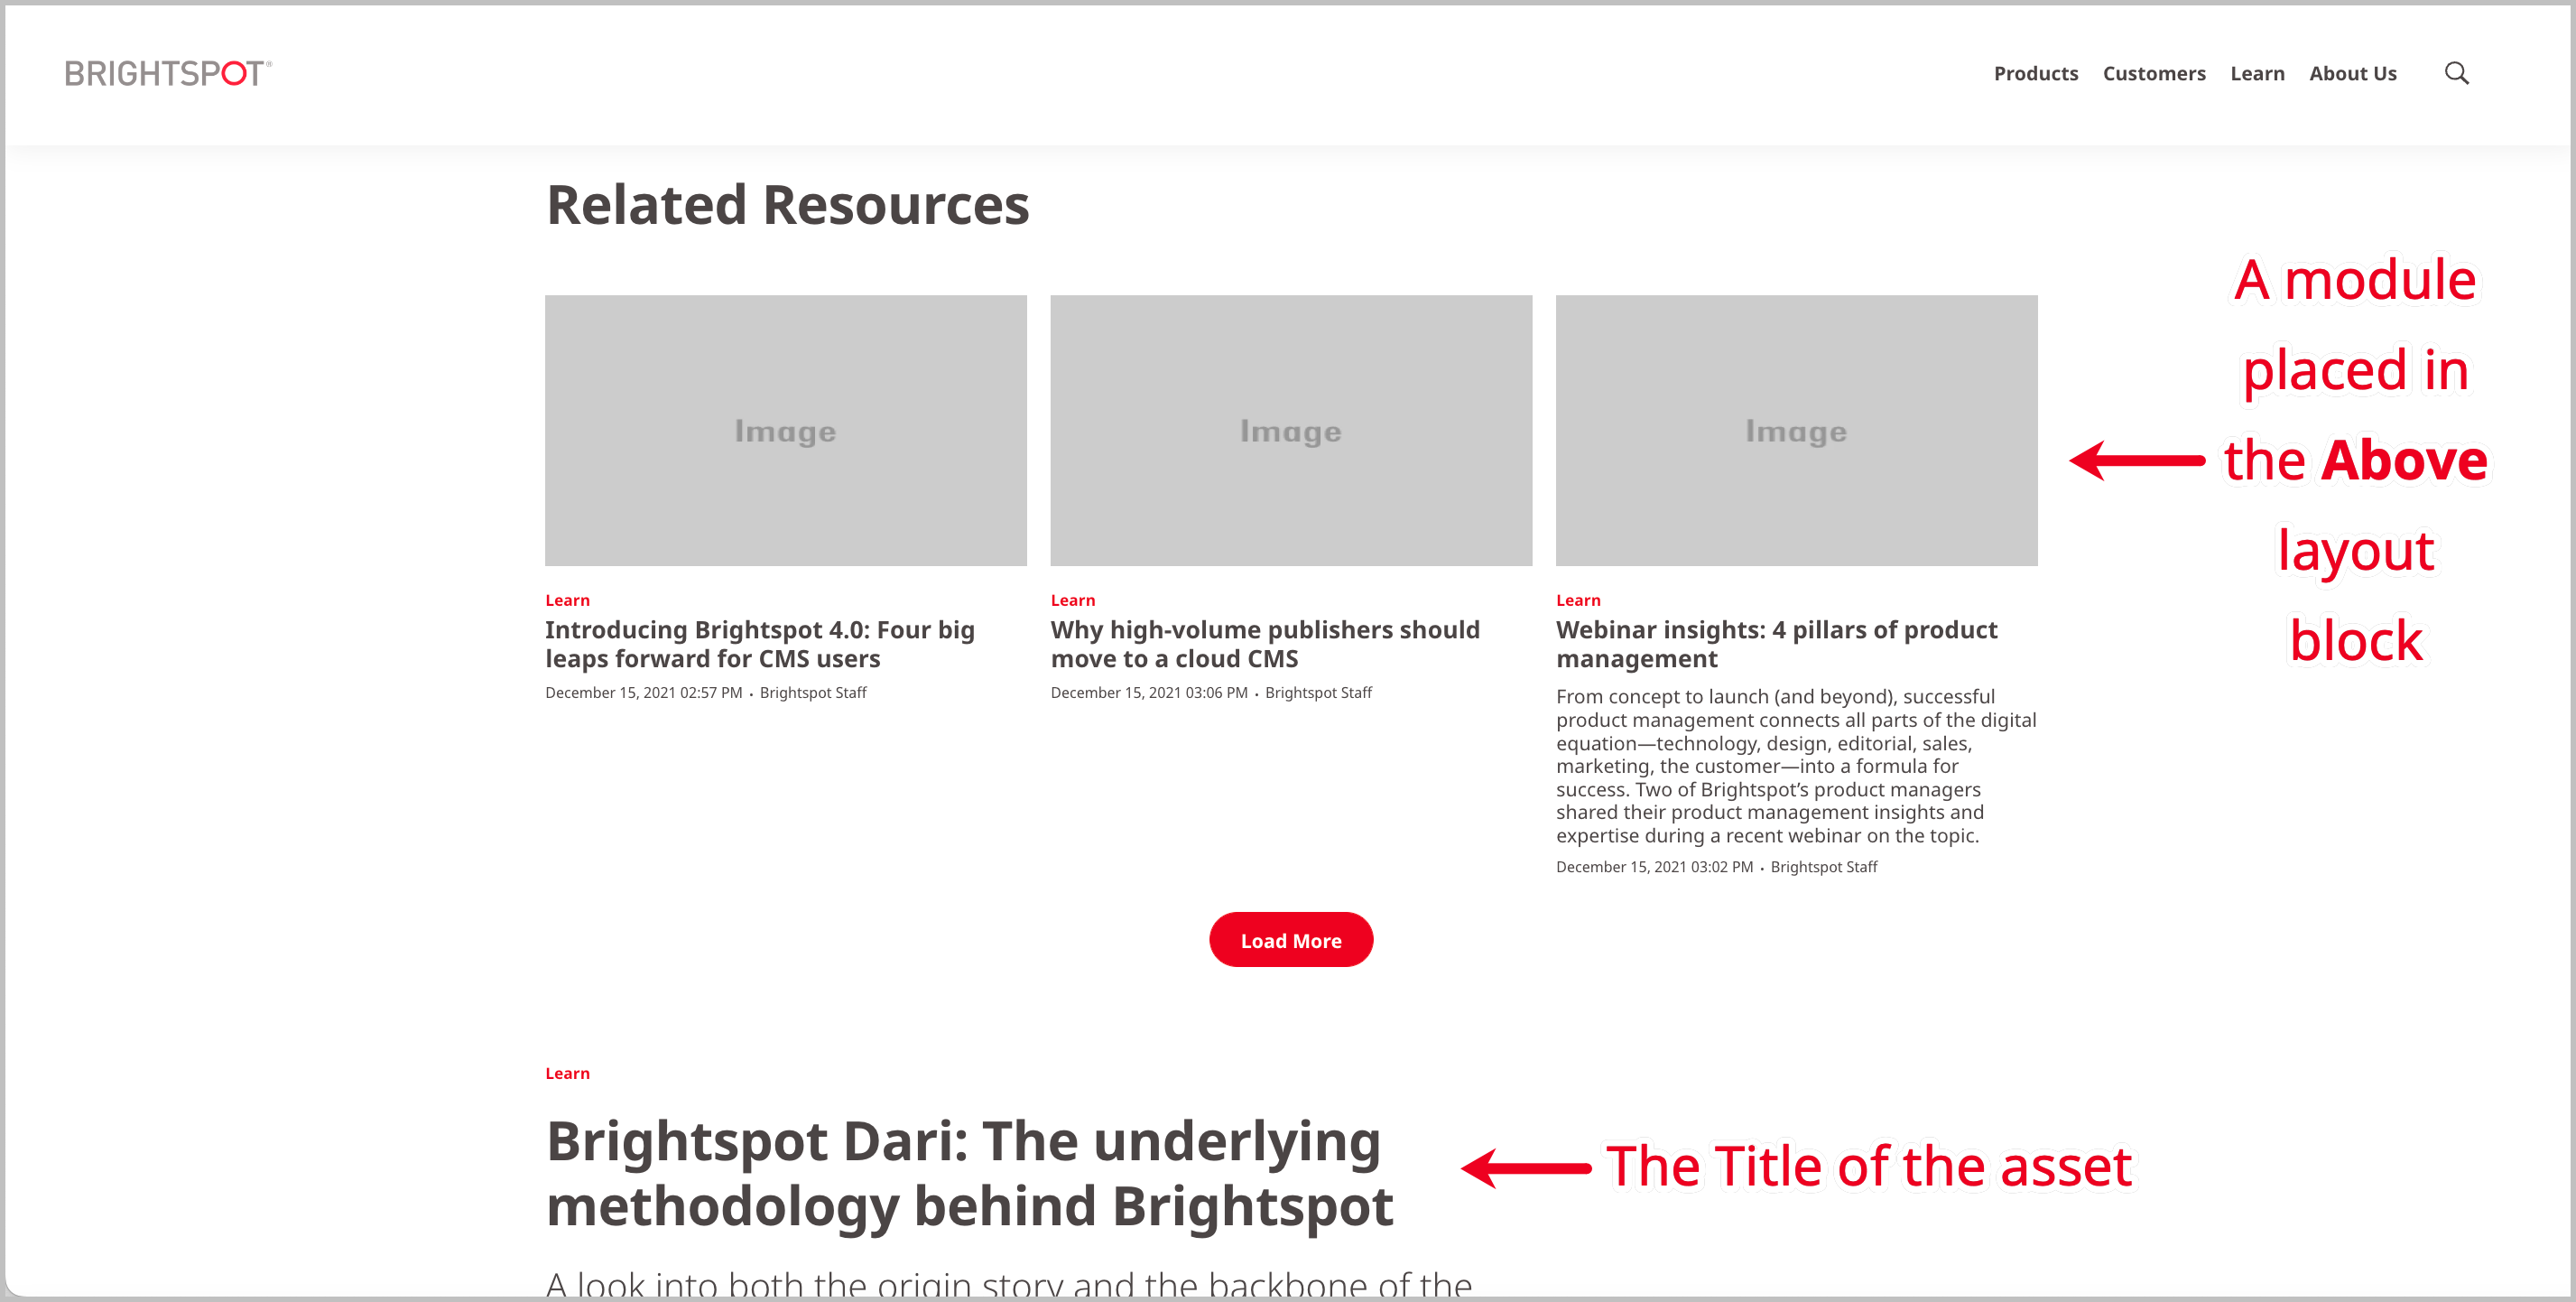Click the image thumbnail above Webinar insights
The image size is (2576, 1302).
1796,430
